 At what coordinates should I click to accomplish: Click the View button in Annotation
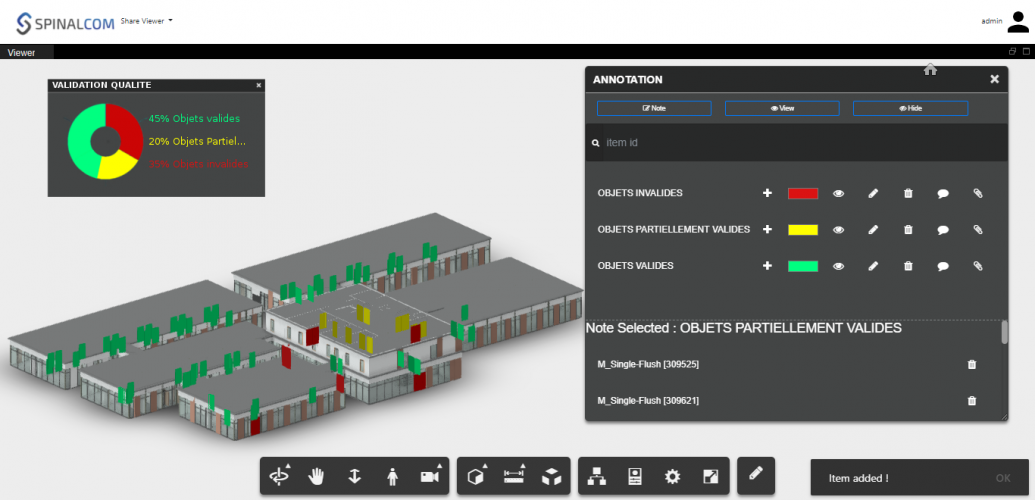[x=782, y=108]
